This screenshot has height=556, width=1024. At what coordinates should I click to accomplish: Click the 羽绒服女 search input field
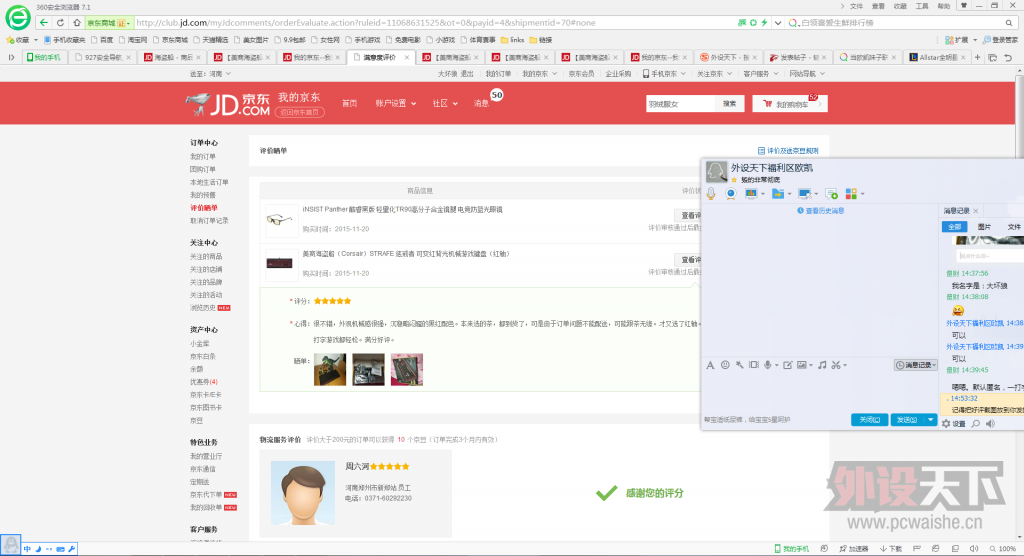[680, 103]
